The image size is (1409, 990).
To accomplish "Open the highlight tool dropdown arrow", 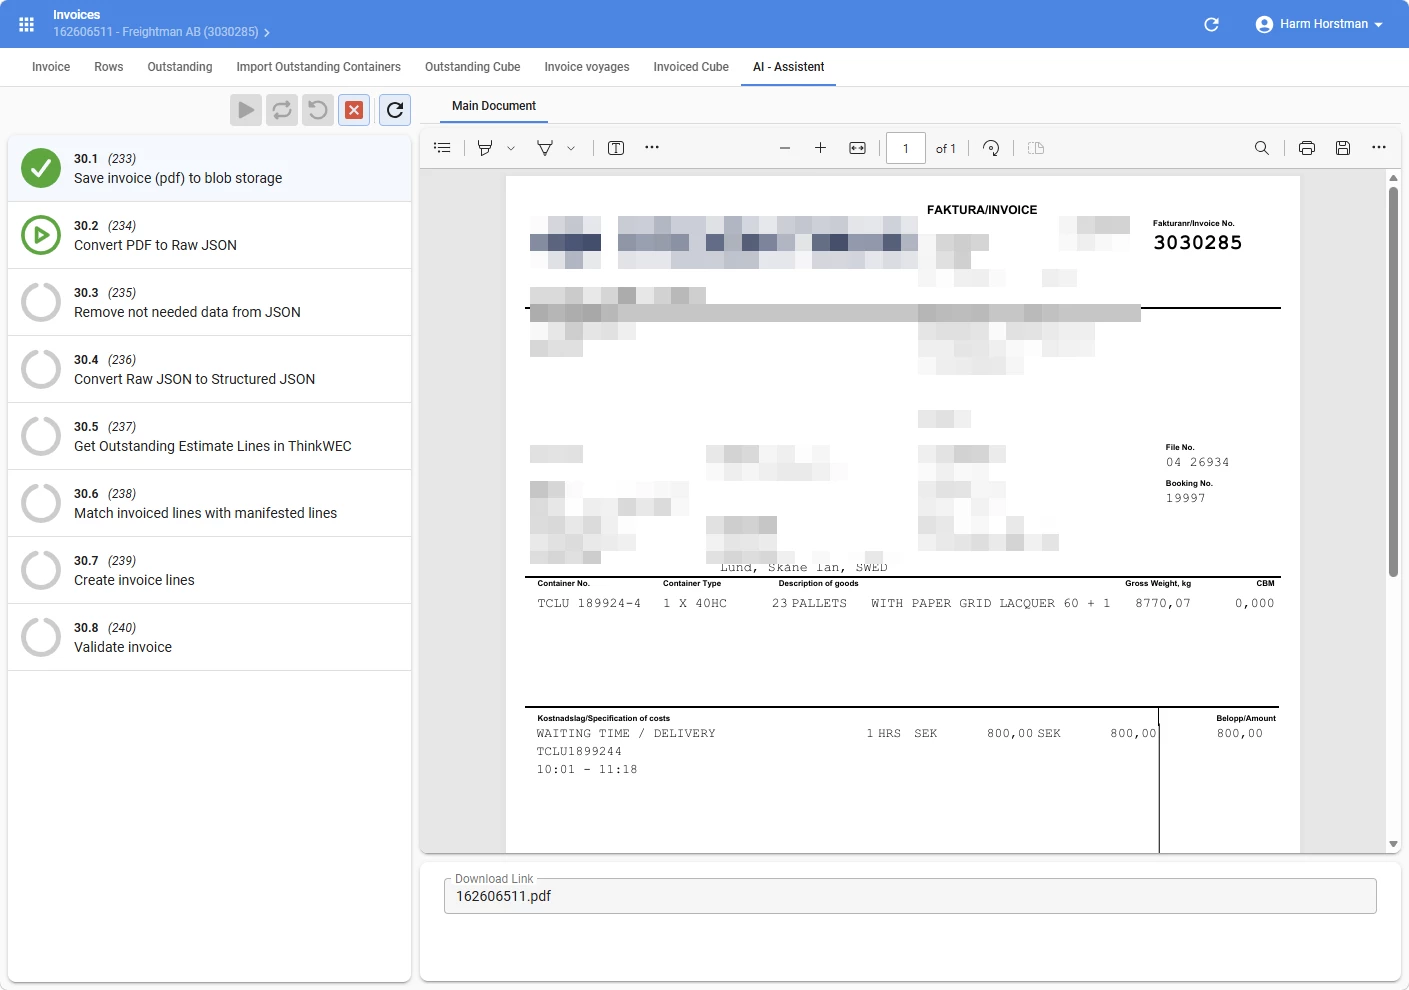I will tap(511, 148).
